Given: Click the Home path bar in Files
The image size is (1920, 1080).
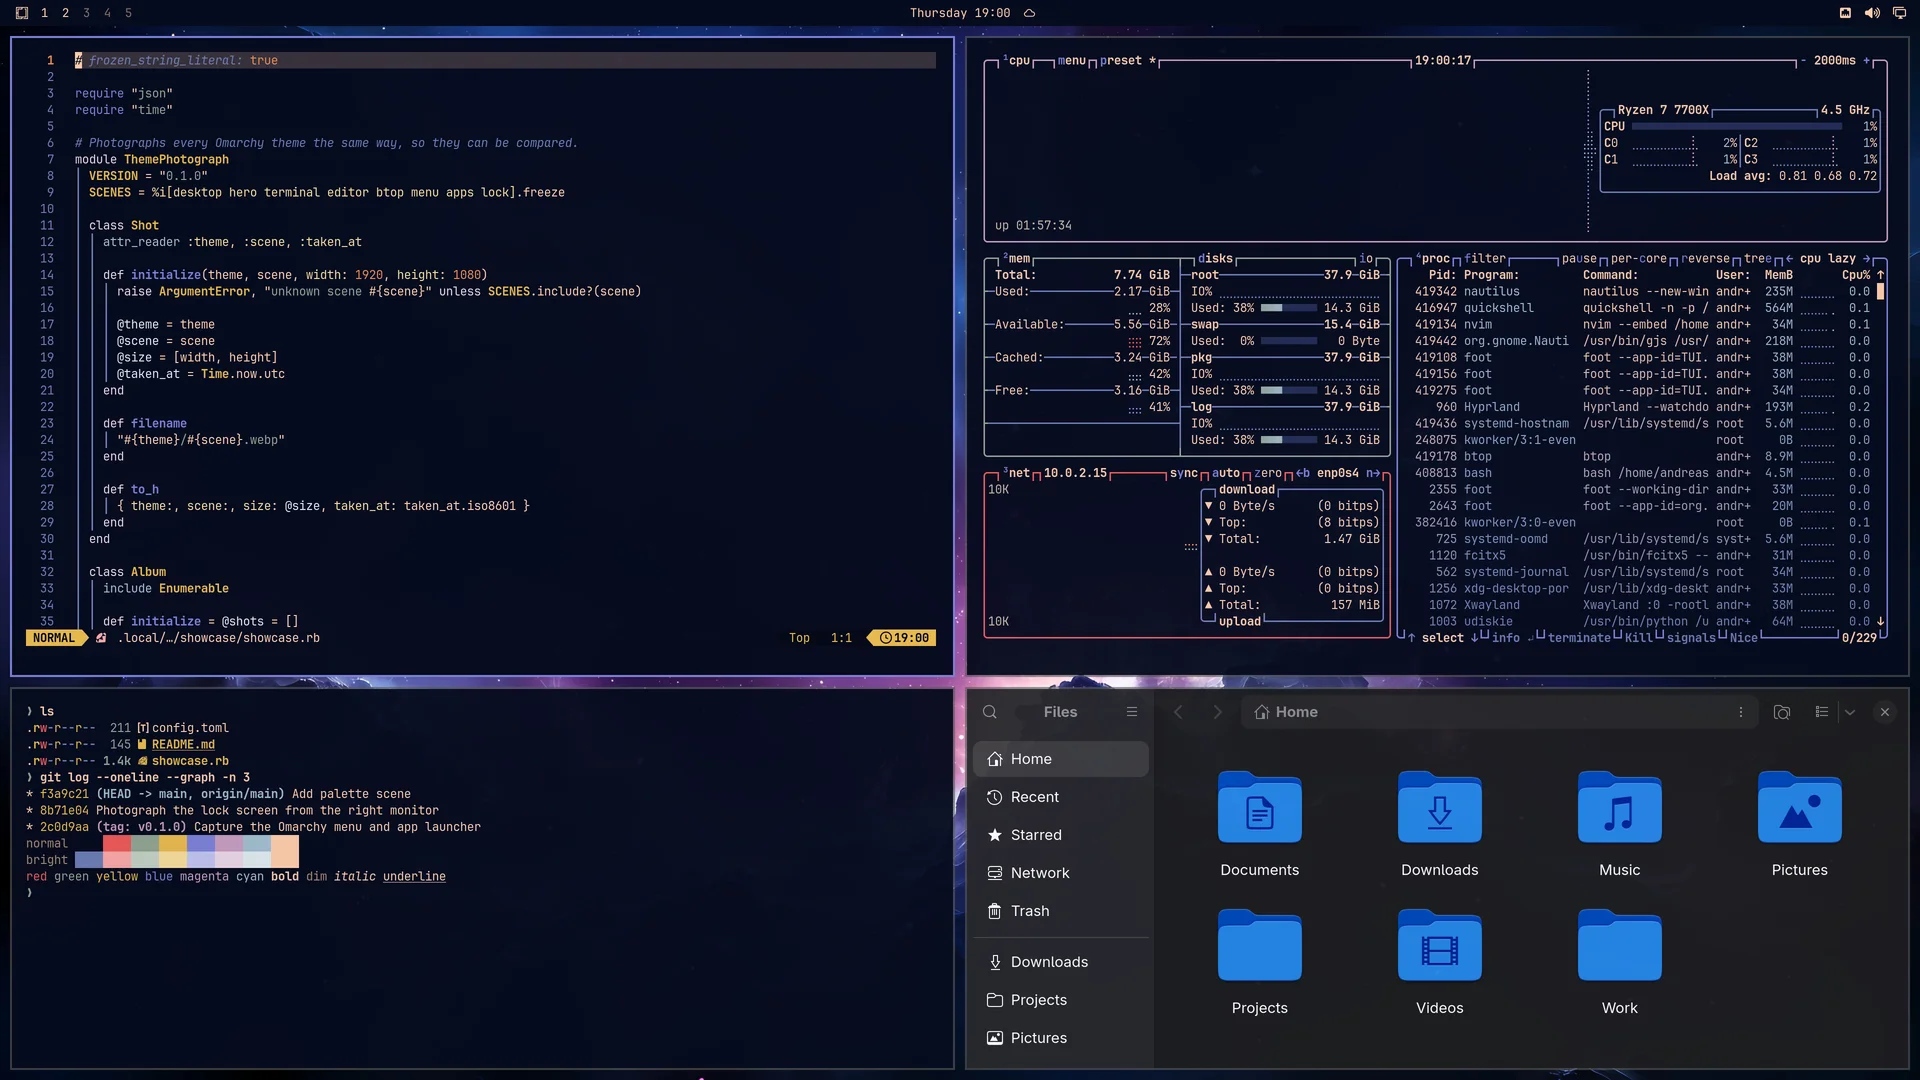Looking at the screenshot, I should (x=1498, y=712).
